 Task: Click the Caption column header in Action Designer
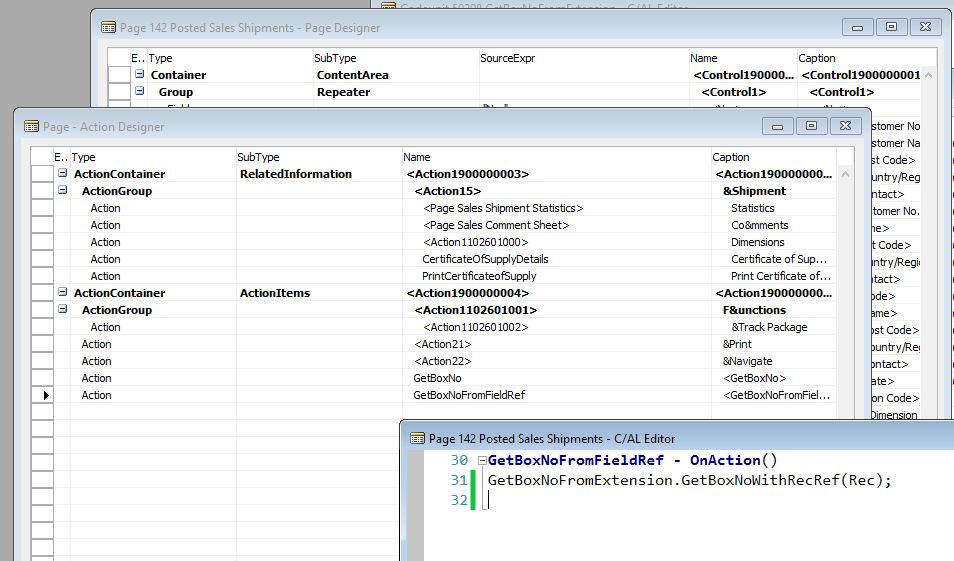(x=731, y=157)
